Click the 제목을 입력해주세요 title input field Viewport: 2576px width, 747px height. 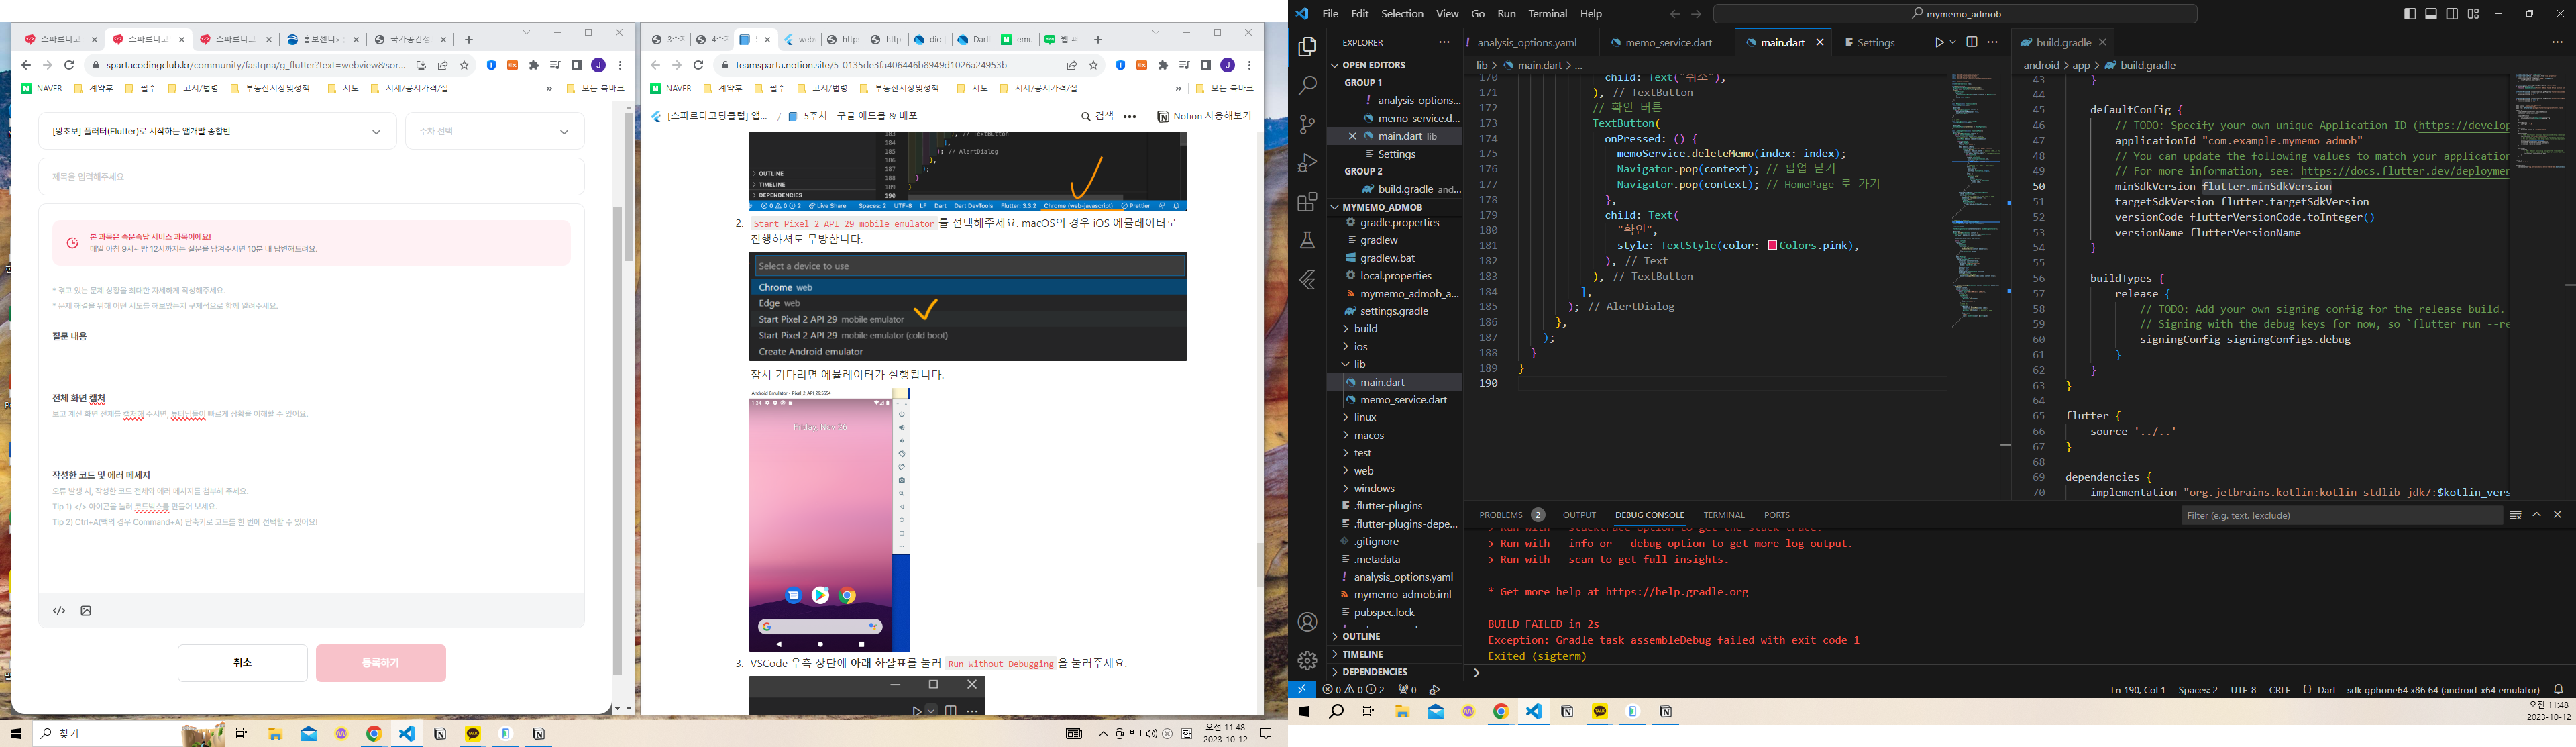click(312, 177)
